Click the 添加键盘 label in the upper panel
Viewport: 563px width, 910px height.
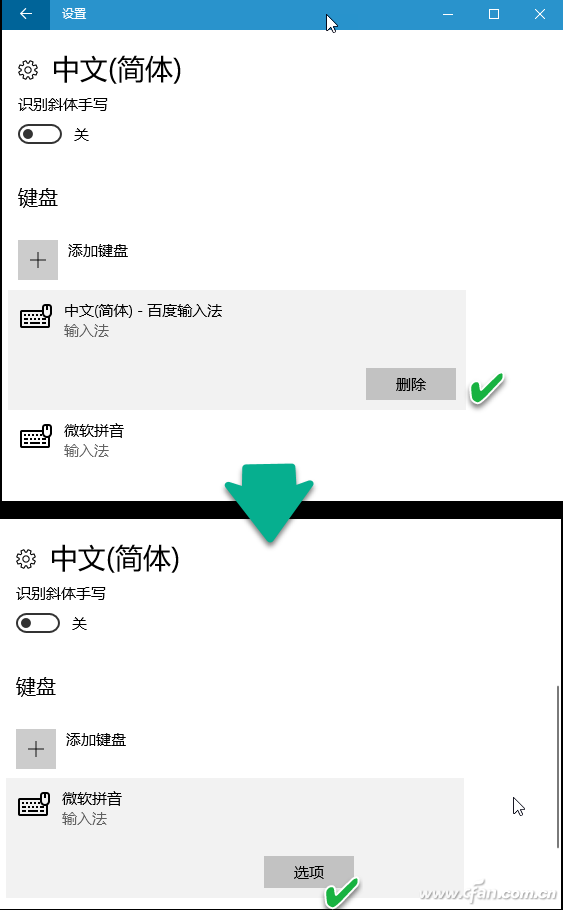(x=98, y=251)
